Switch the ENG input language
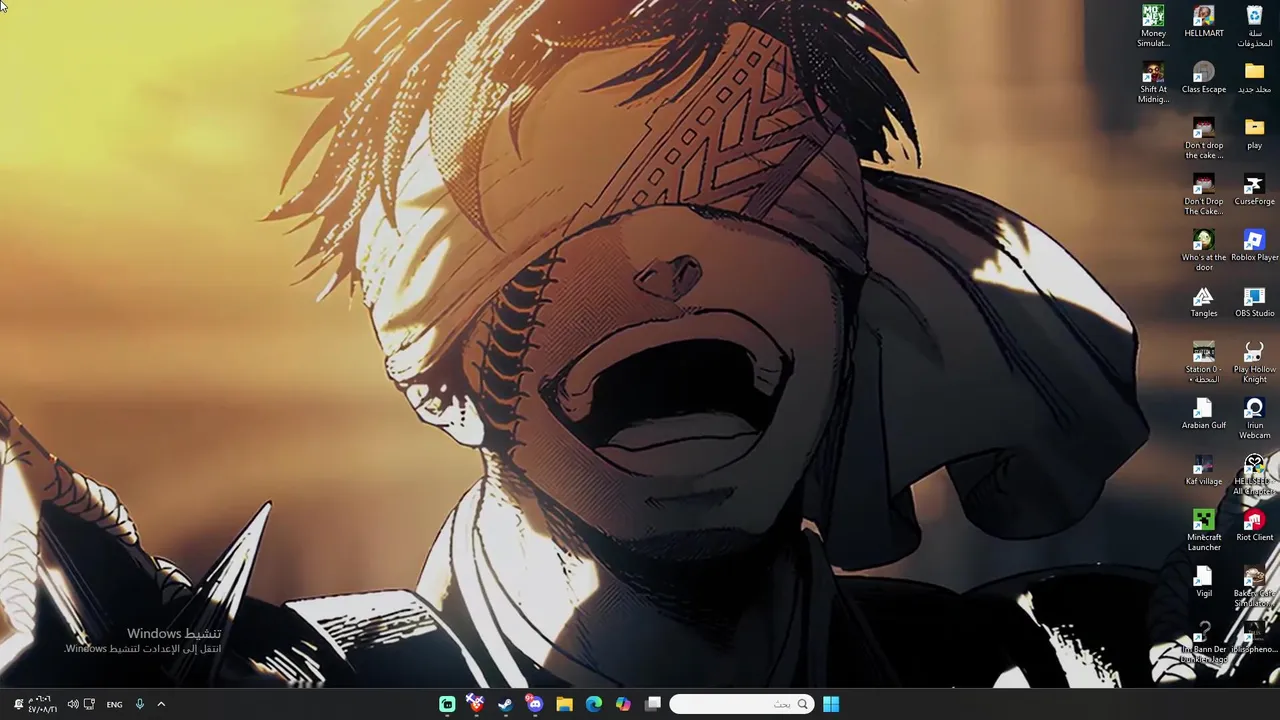1280x720 pixels. coord(114,704)
